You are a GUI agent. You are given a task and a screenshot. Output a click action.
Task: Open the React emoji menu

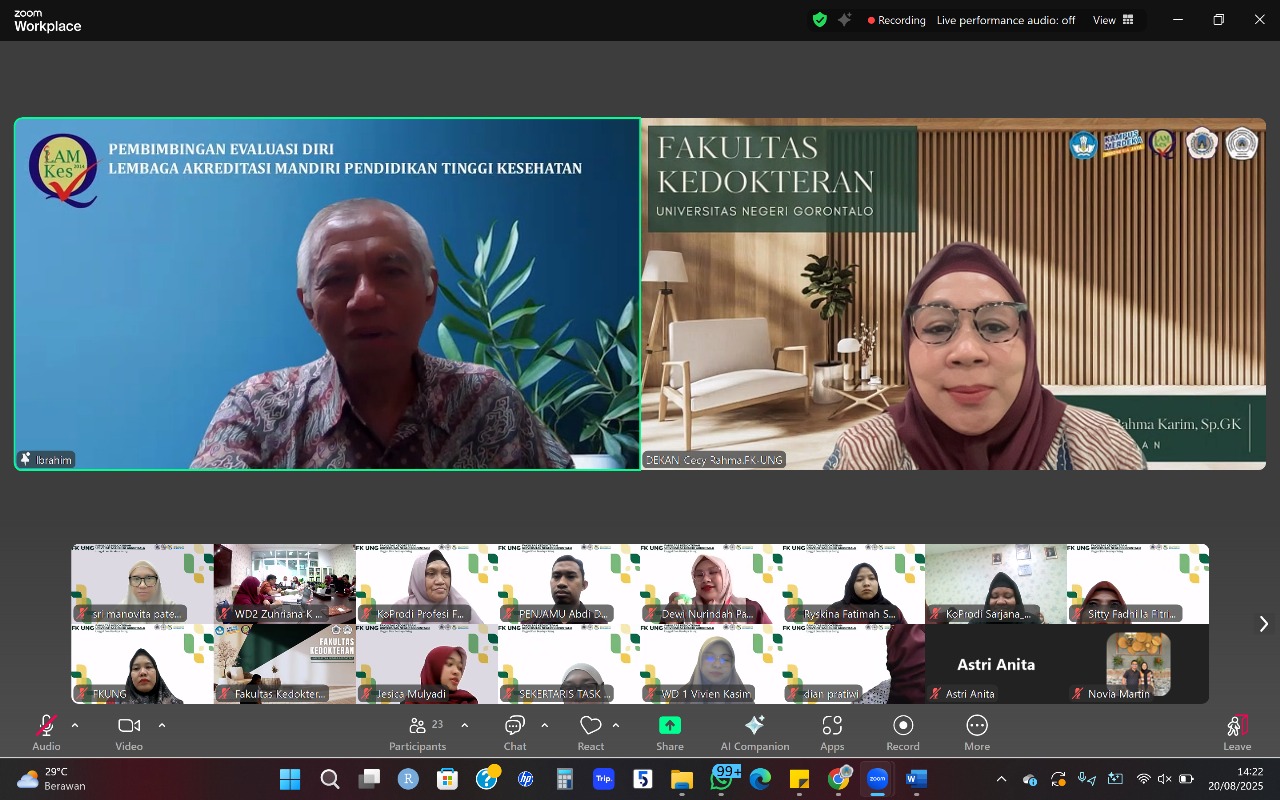(591, 733)
